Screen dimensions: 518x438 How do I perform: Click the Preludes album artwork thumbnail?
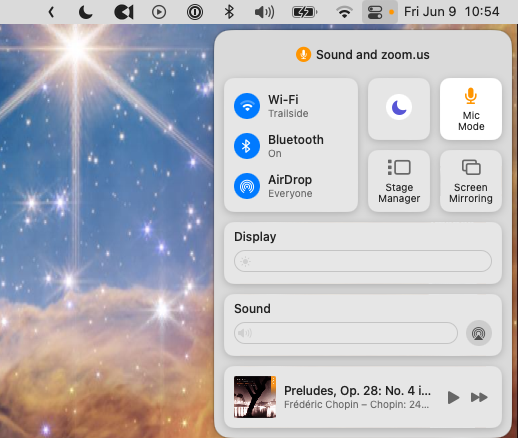pyautogui.click(x=255, y=397)
